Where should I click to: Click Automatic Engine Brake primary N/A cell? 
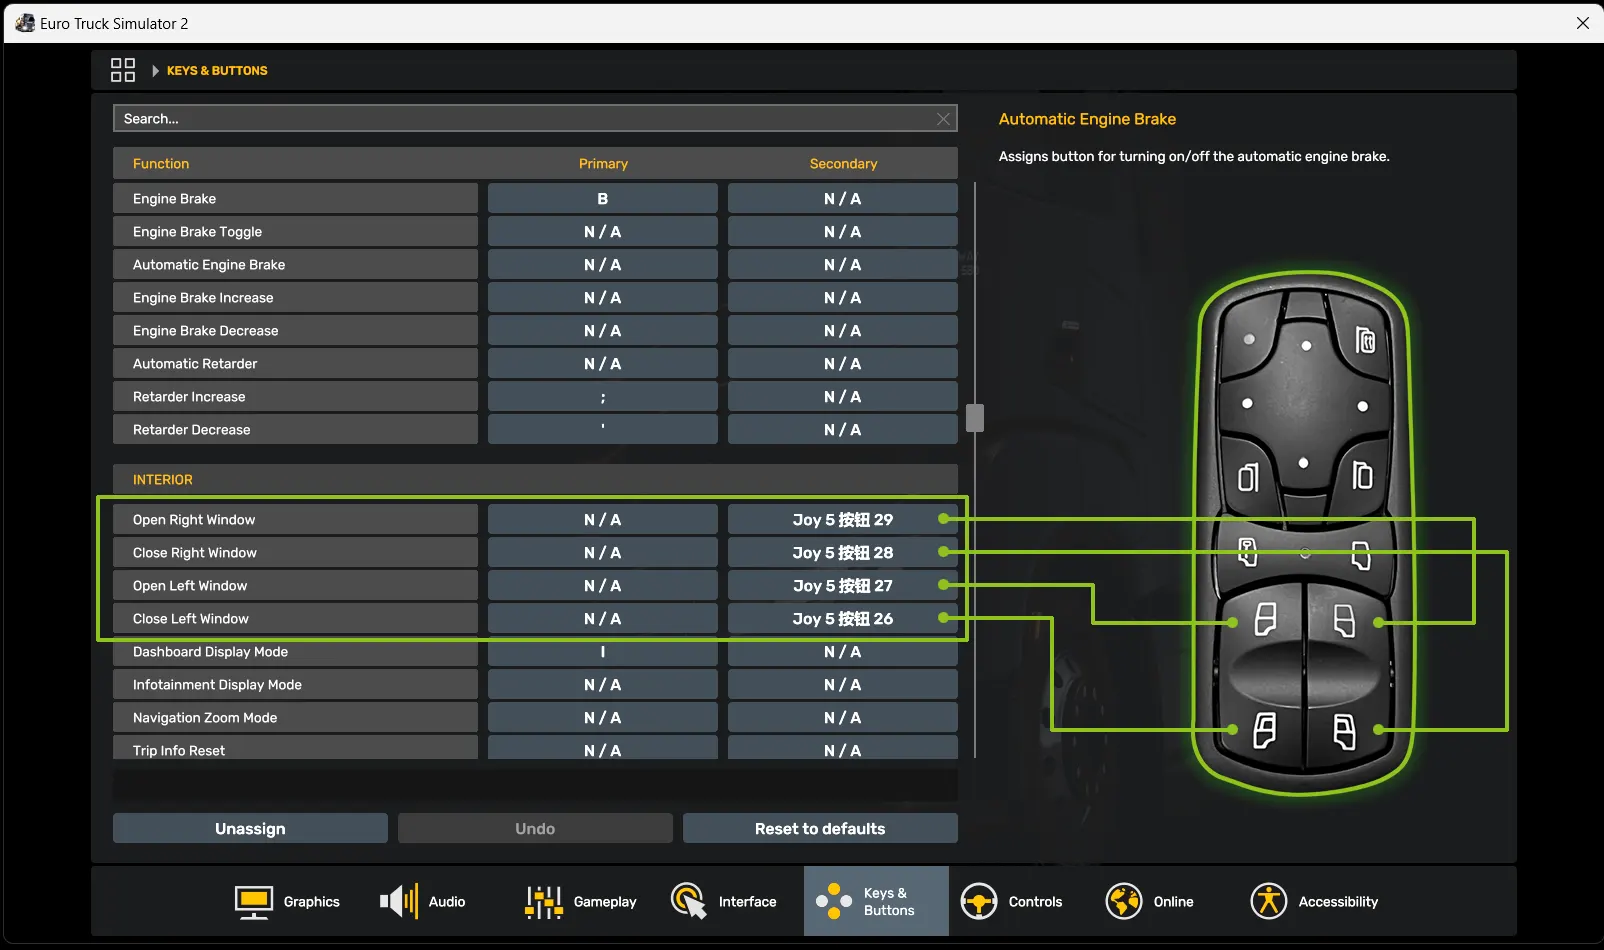[603, 264]
